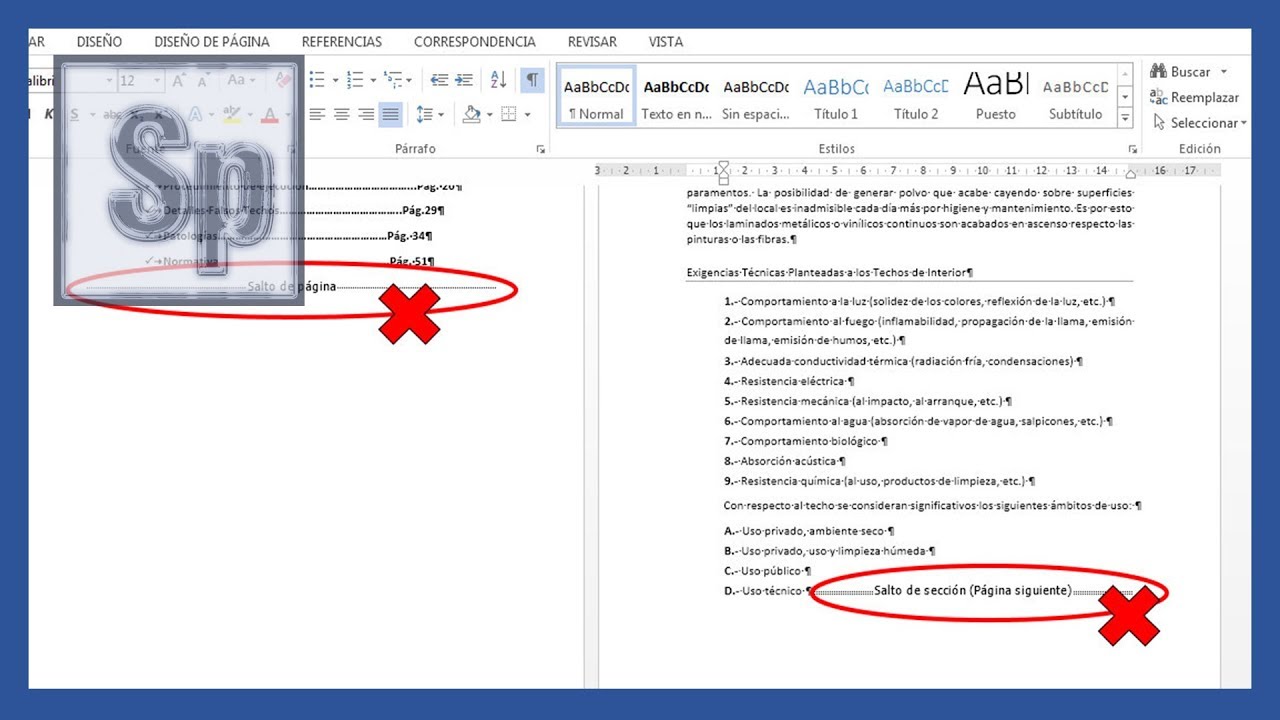Image resolution: width=1280 pixels, height=720 pixels.
Task: Click the 'Salto de página' break line
Action: pyautogui.click(x=291, y=287)
